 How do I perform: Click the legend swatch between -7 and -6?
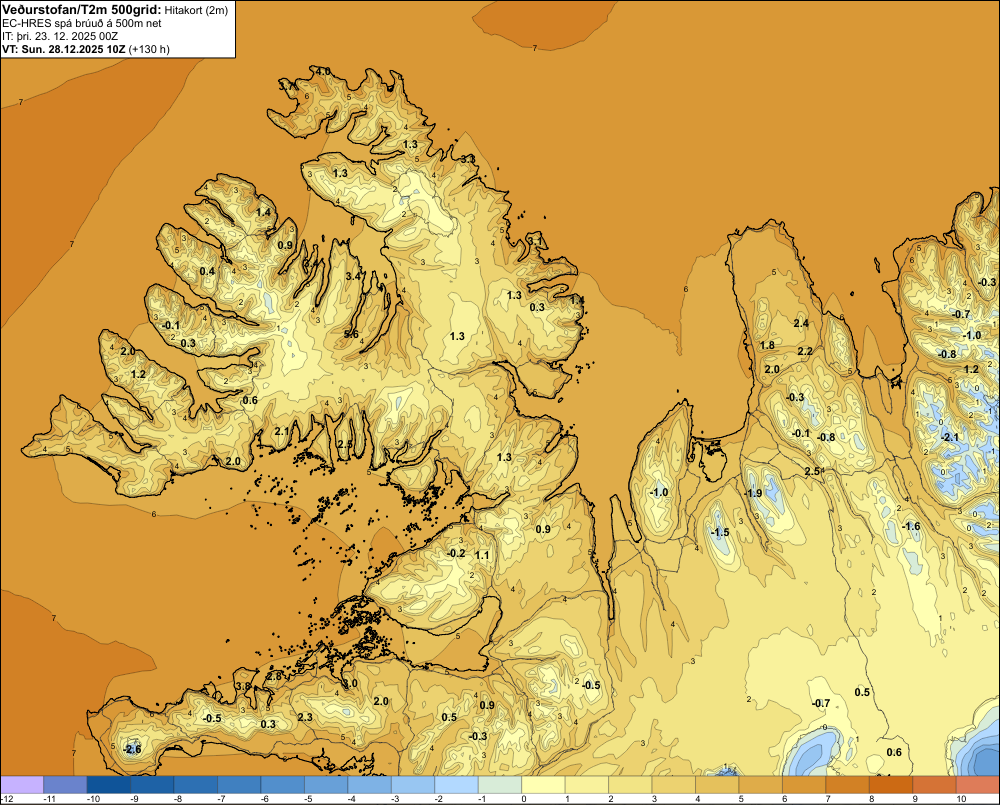click(x=239, y=785)
